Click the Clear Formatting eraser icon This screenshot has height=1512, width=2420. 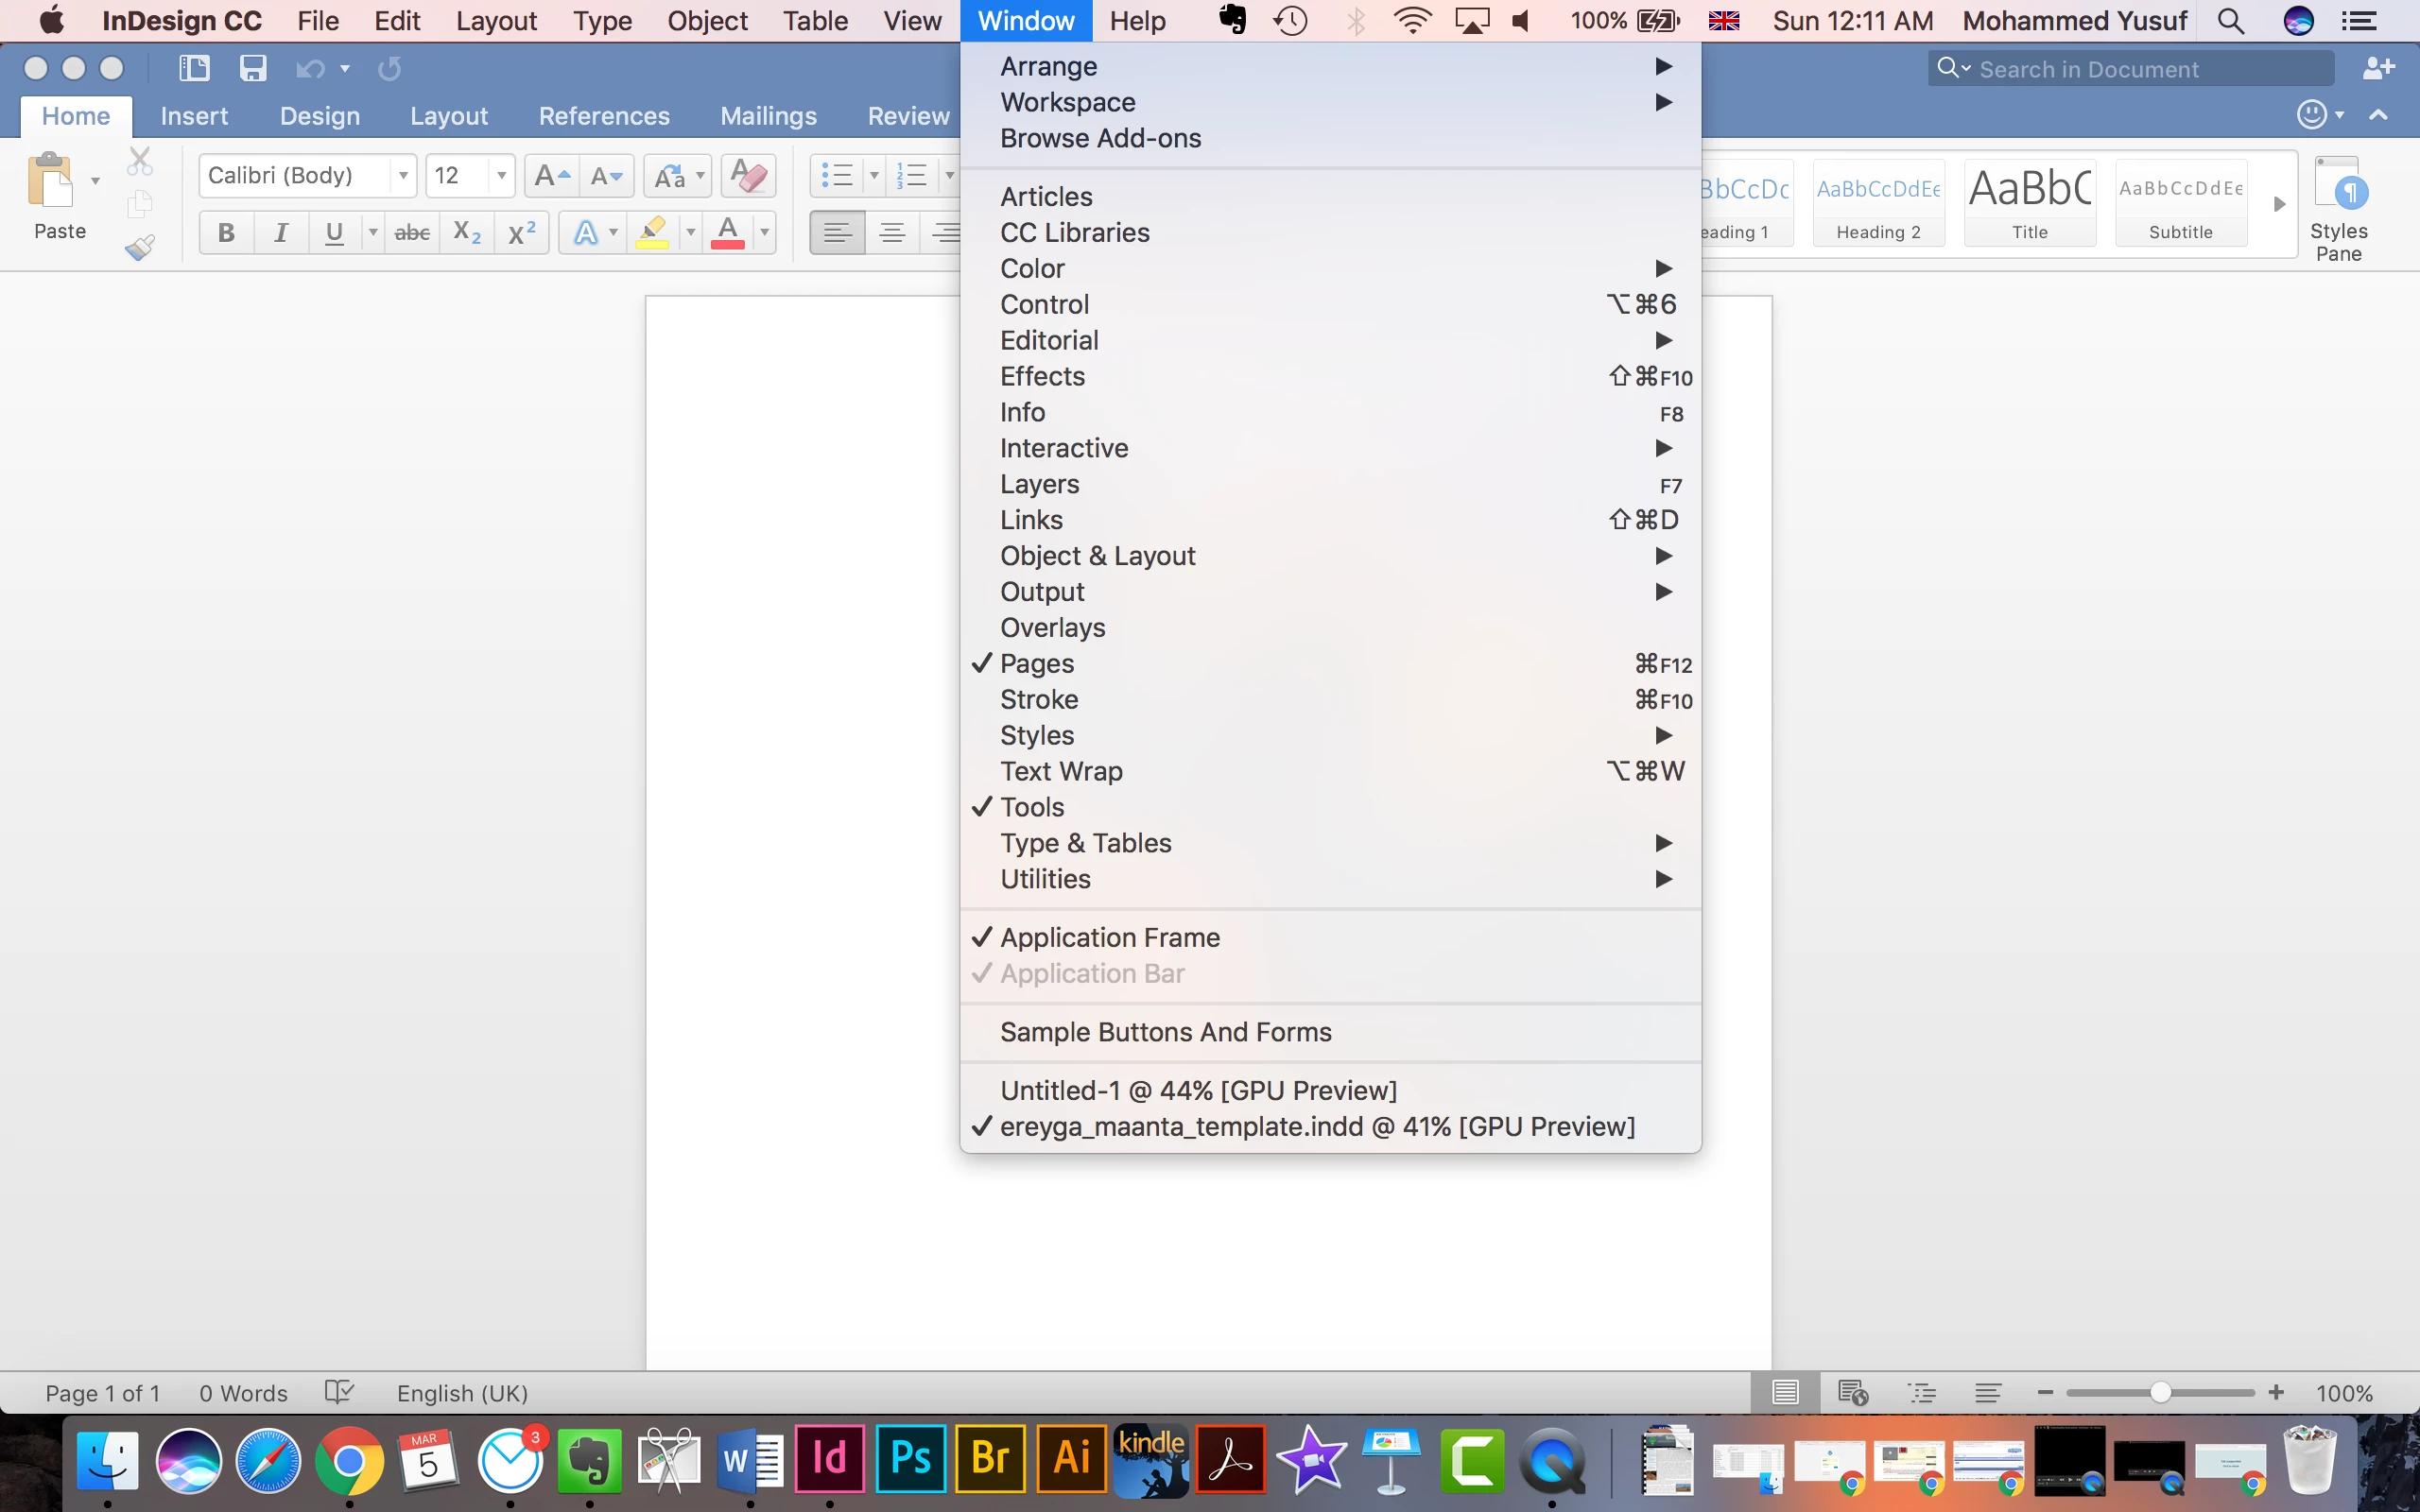748,176
